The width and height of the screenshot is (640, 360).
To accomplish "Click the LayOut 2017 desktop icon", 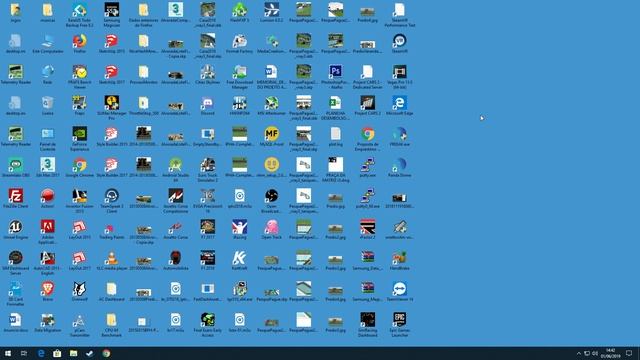I will coord(80,258).
